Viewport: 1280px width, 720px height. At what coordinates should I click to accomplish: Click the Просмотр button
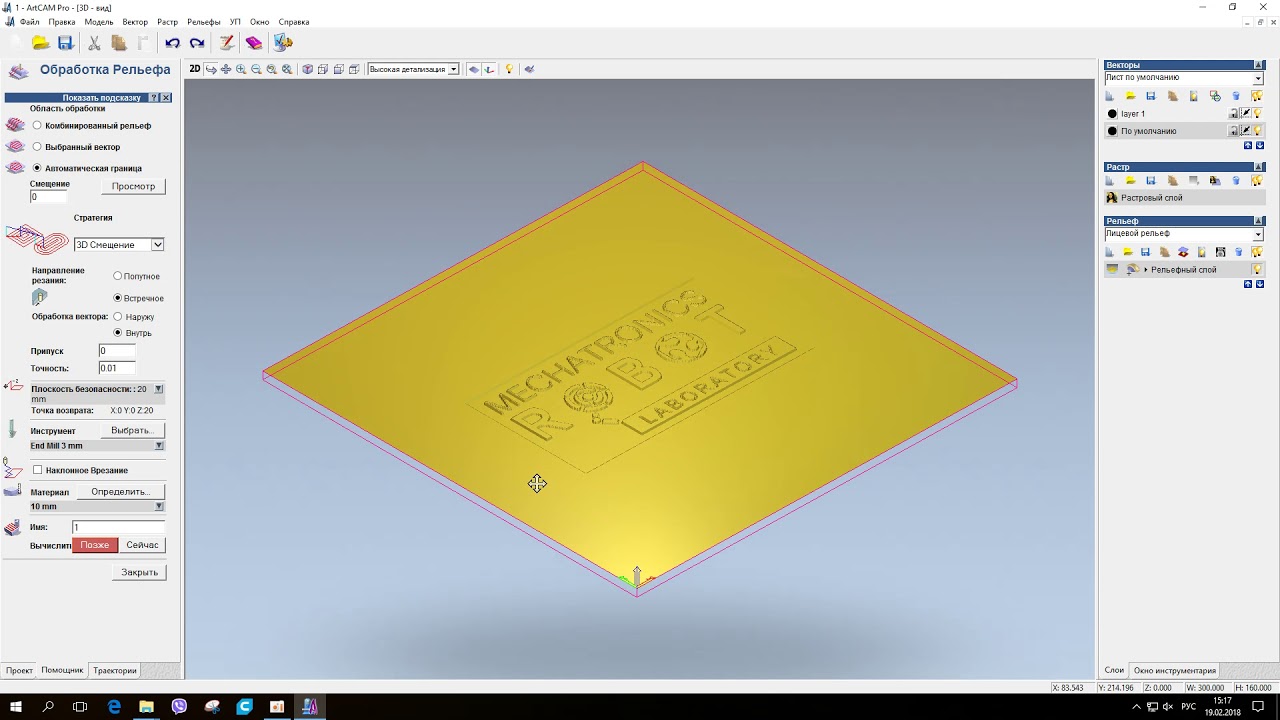[x=133, y=186]
